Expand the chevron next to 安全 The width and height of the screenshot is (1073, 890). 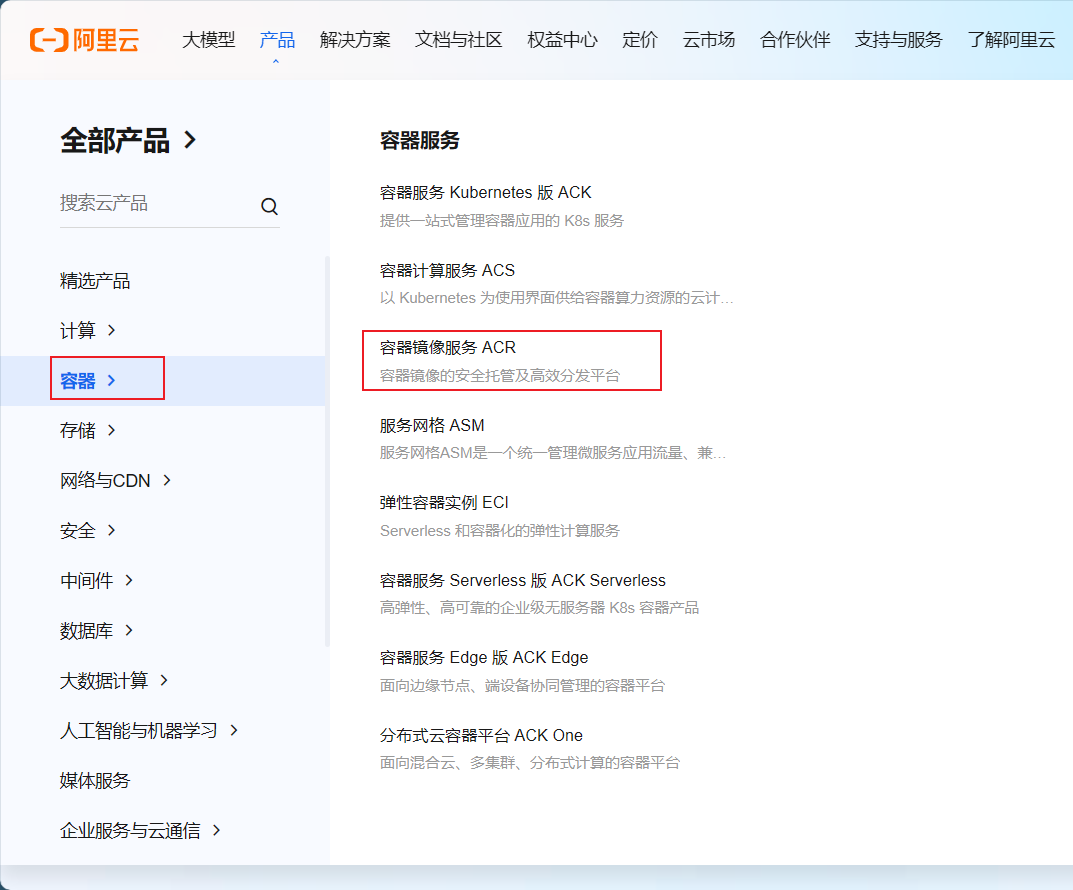click(x=112, y=530)
